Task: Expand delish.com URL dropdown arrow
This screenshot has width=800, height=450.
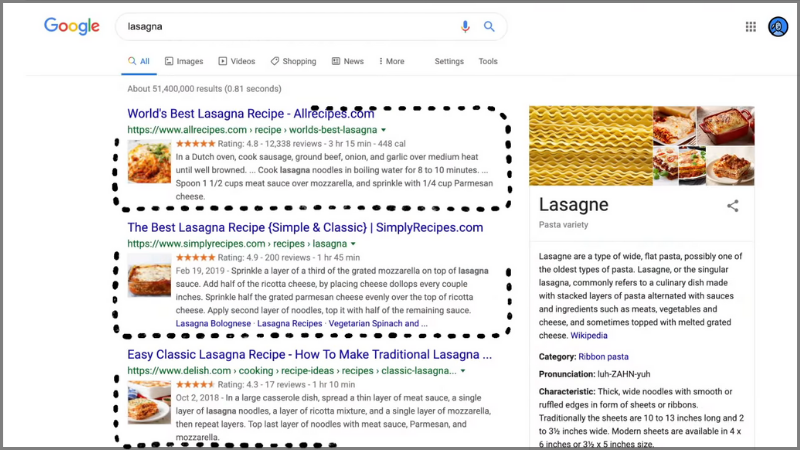Action: pos(463,371)
